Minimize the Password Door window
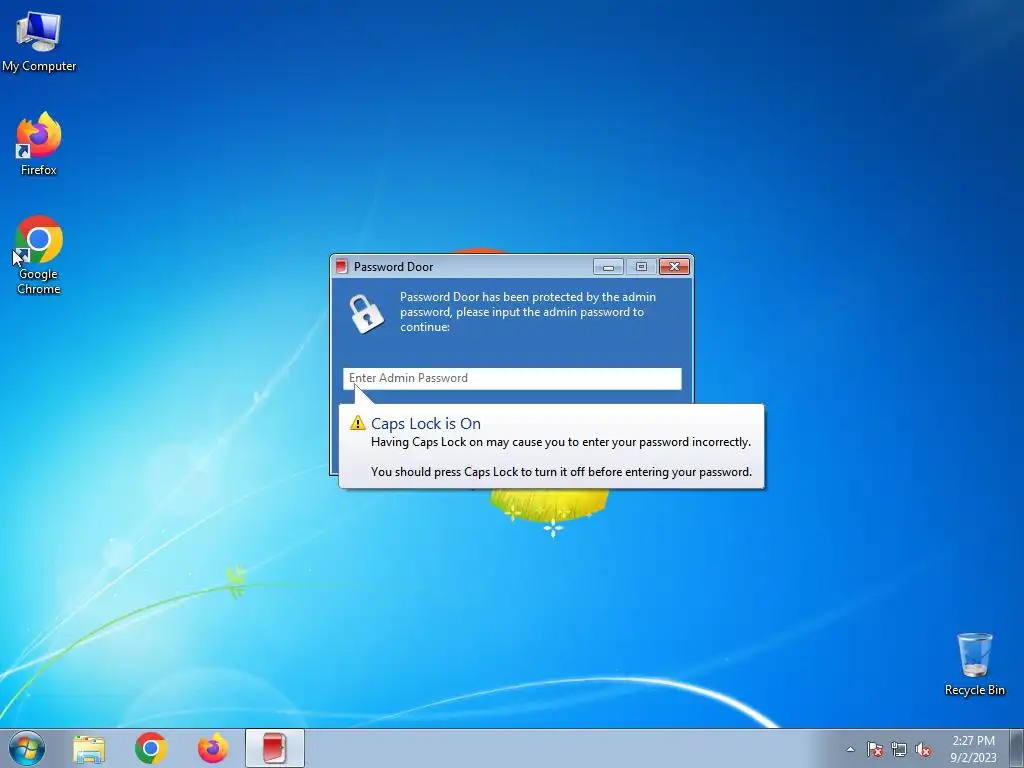1024x768 pixels. [609, 266]
